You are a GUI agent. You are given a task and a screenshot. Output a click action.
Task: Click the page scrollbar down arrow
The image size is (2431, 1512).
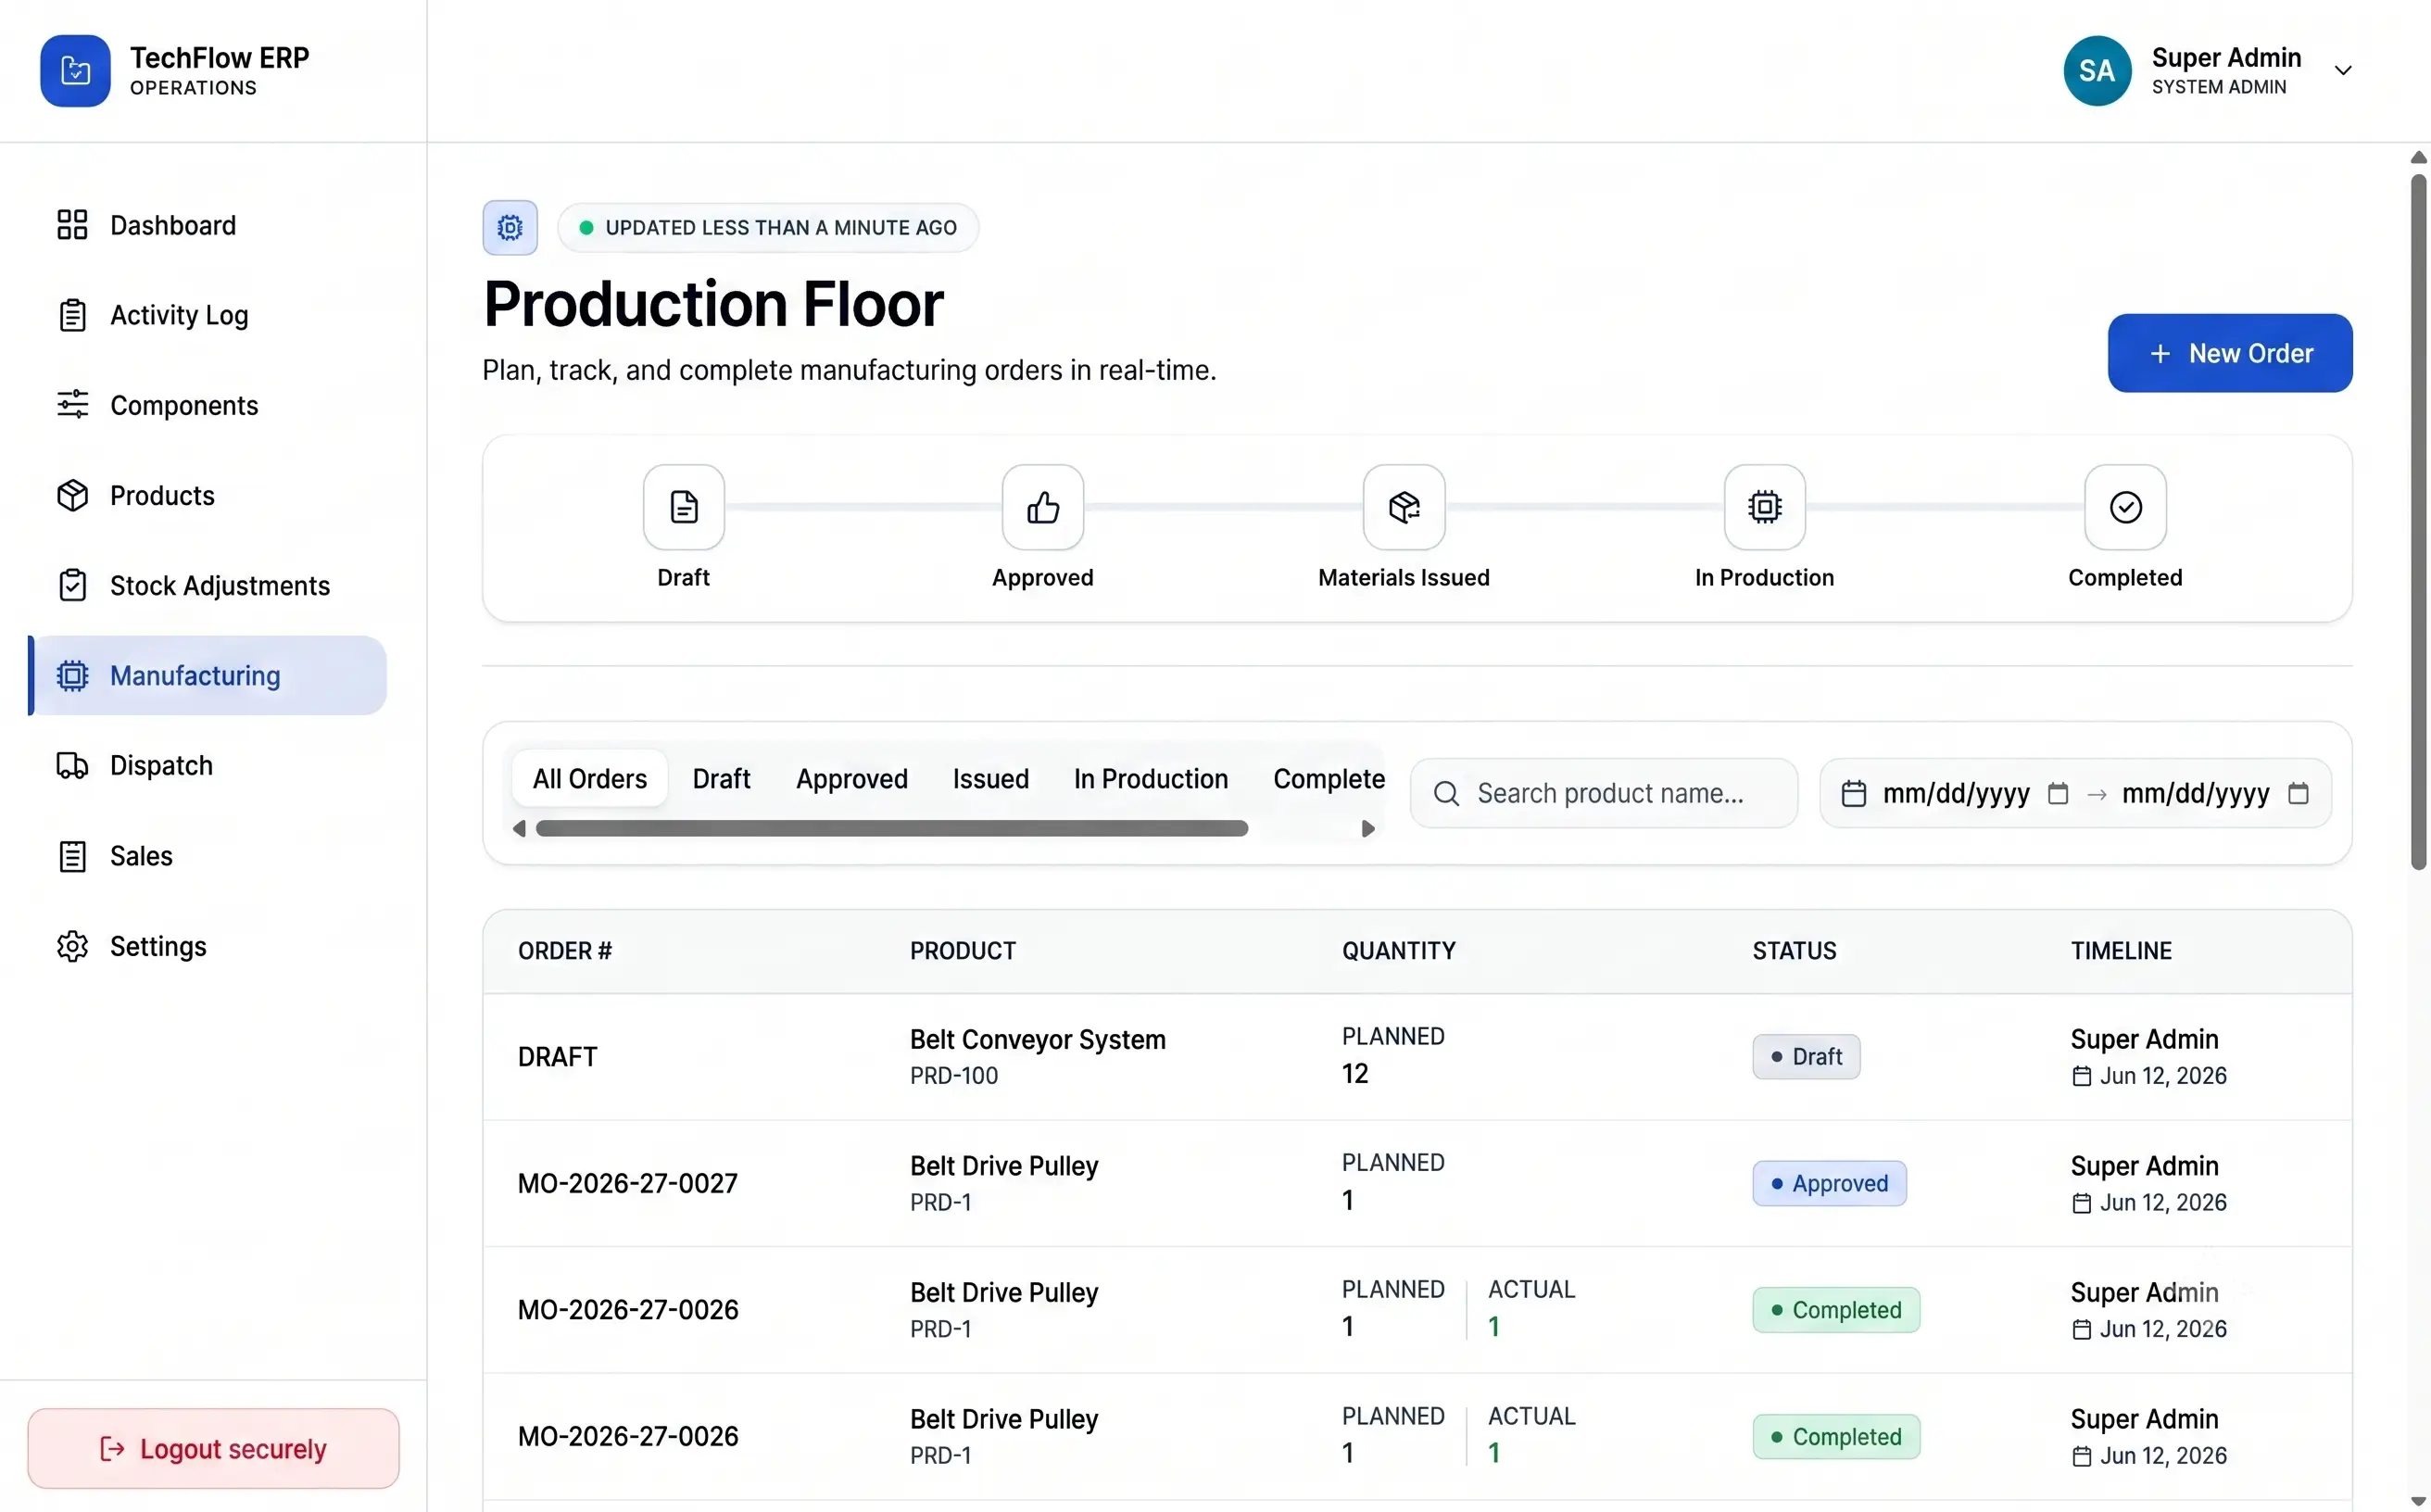[2419, 1501]
